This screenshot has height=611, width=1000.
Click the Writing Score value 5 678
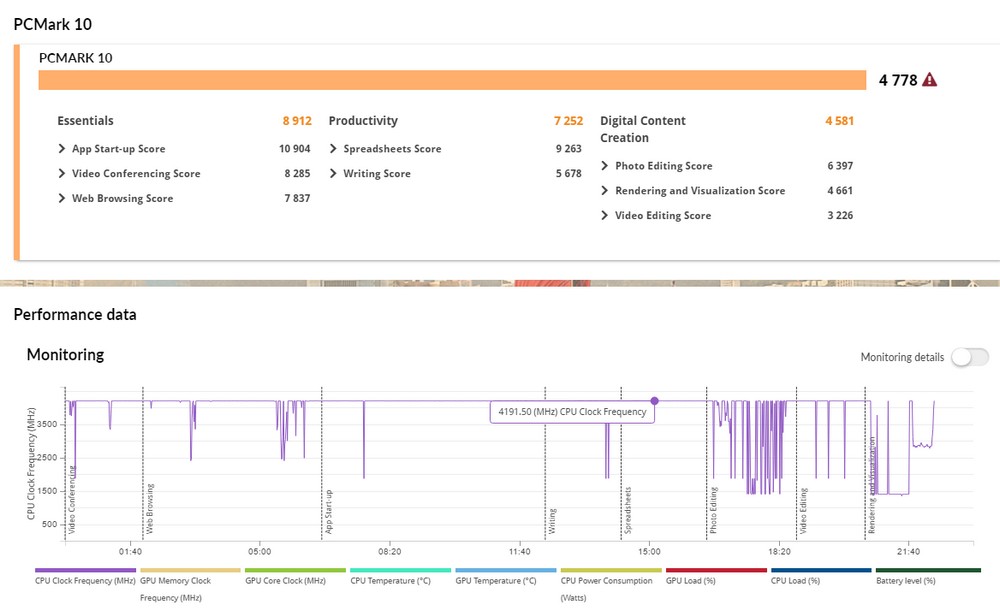coord(568,173)
